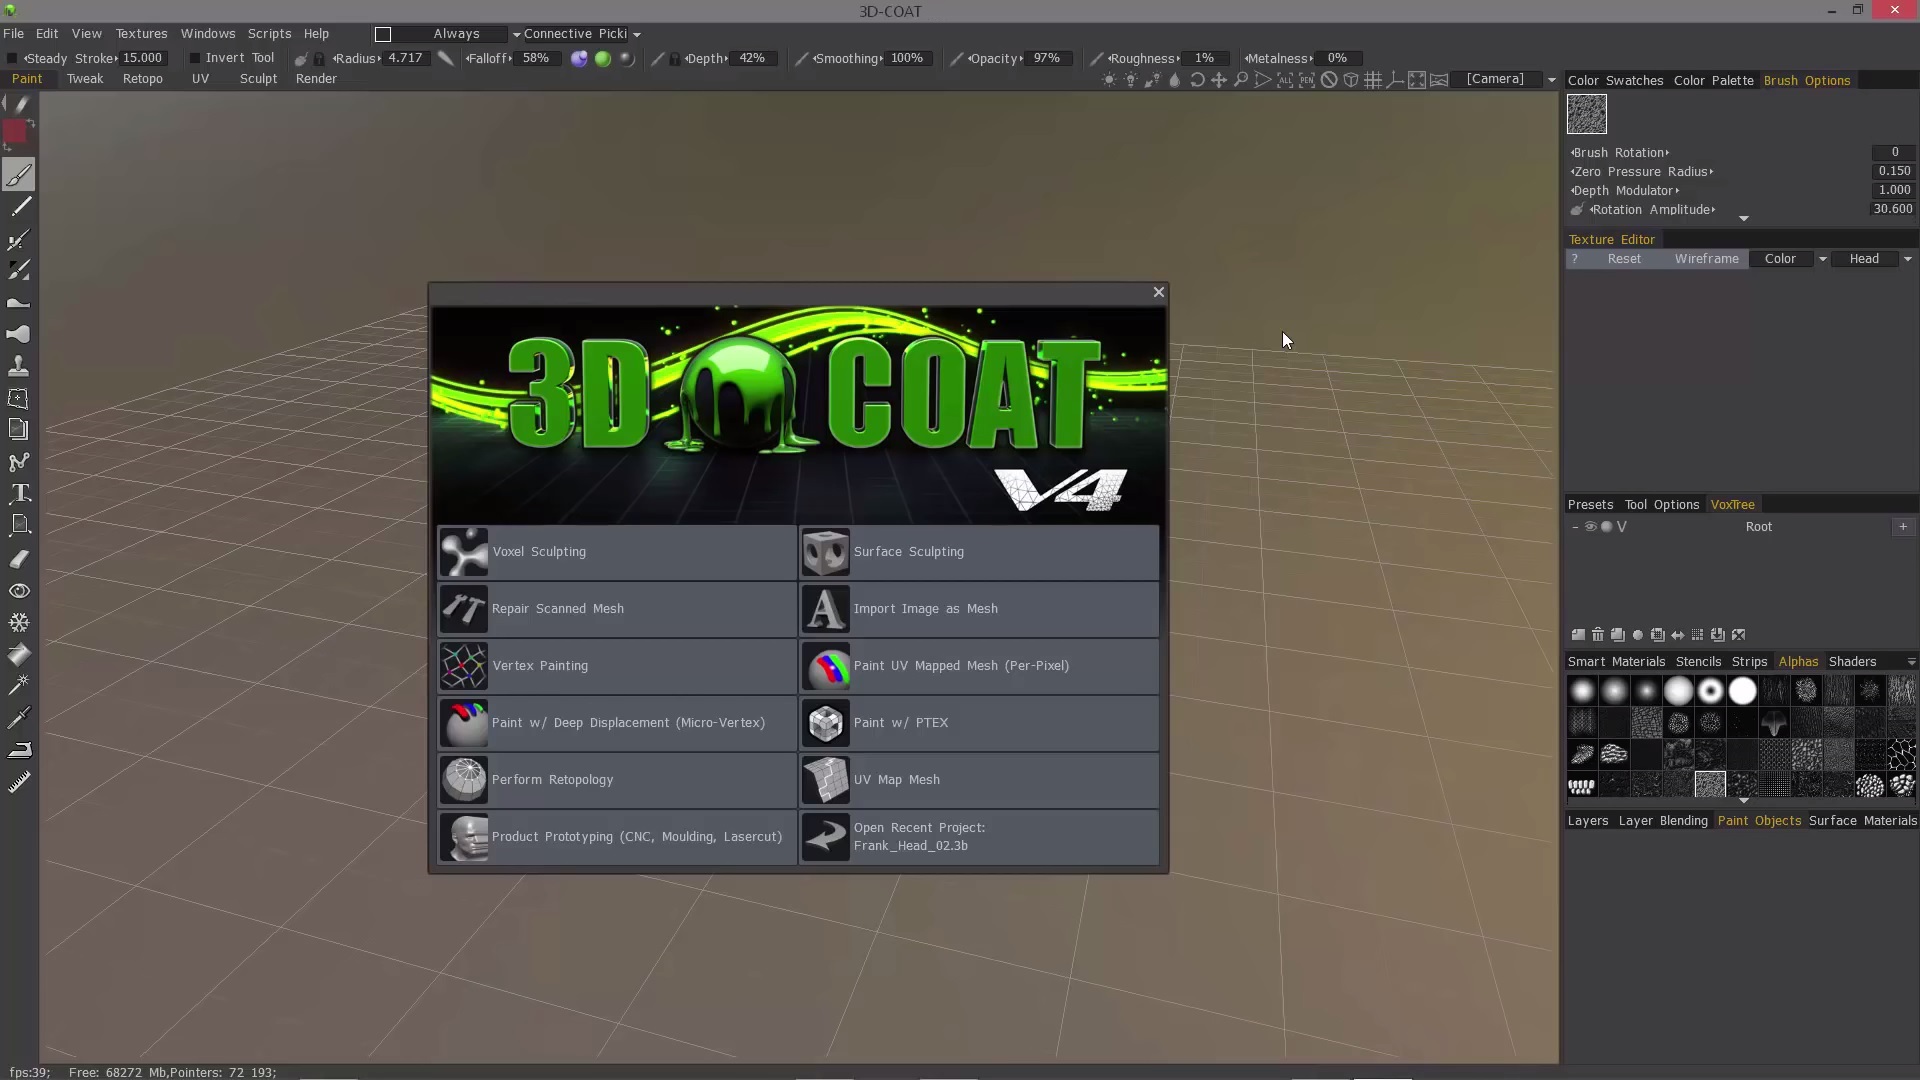
Task: Click the Opacity 97% value slider
Action: (x=1048, y=58)
